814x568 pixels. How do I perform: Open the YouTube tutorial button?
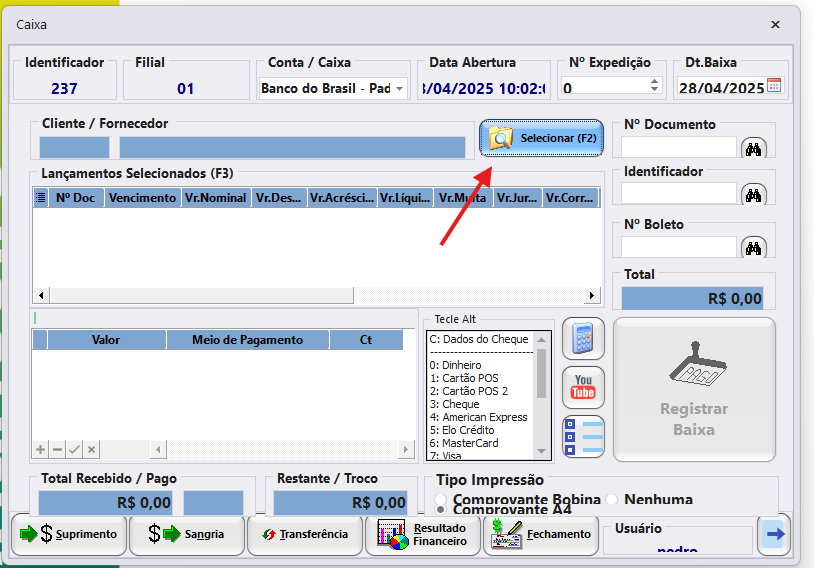point(583,387)
